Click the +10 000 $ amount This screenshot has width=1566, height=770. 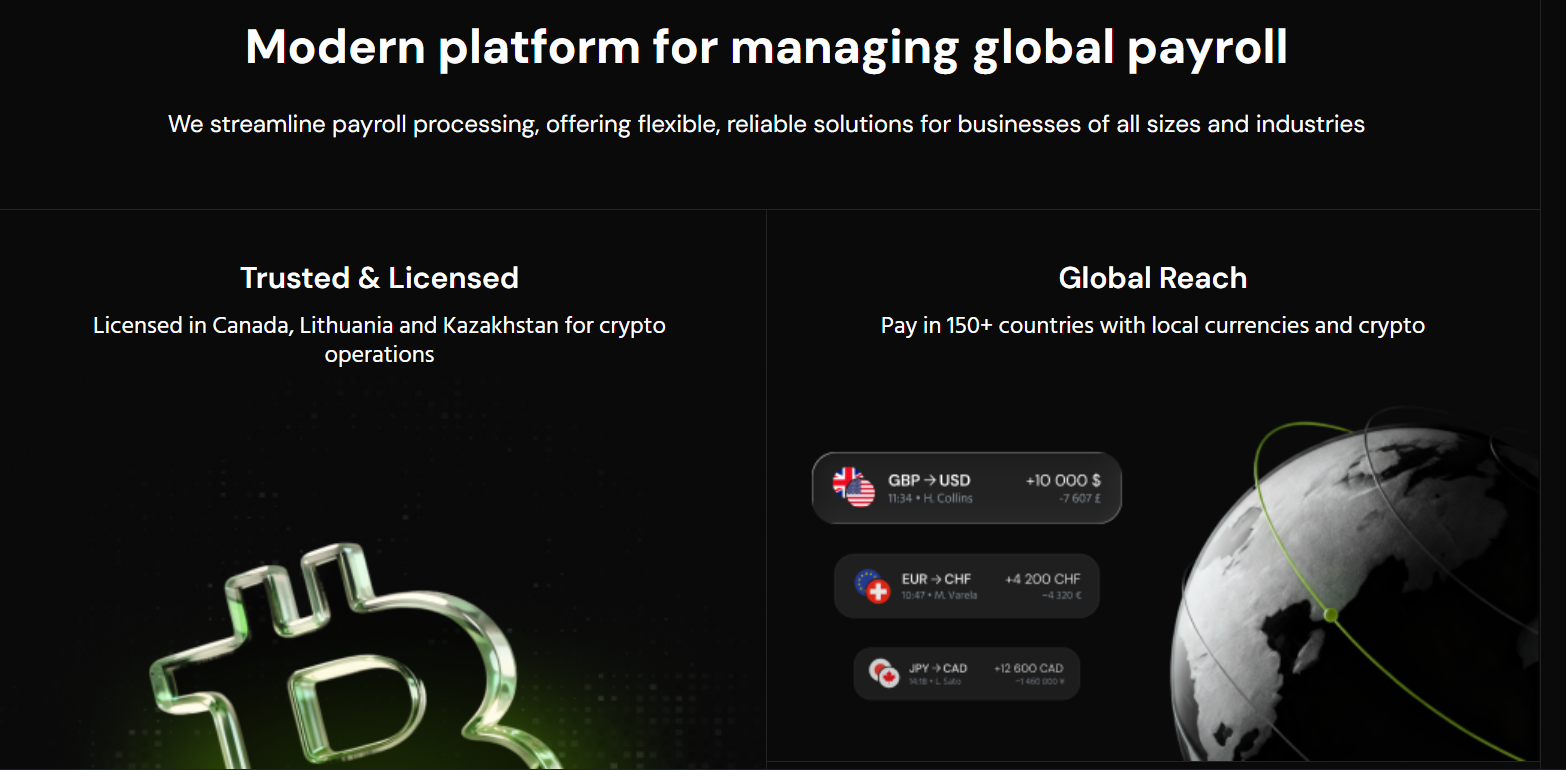(x=1063, y=480)
